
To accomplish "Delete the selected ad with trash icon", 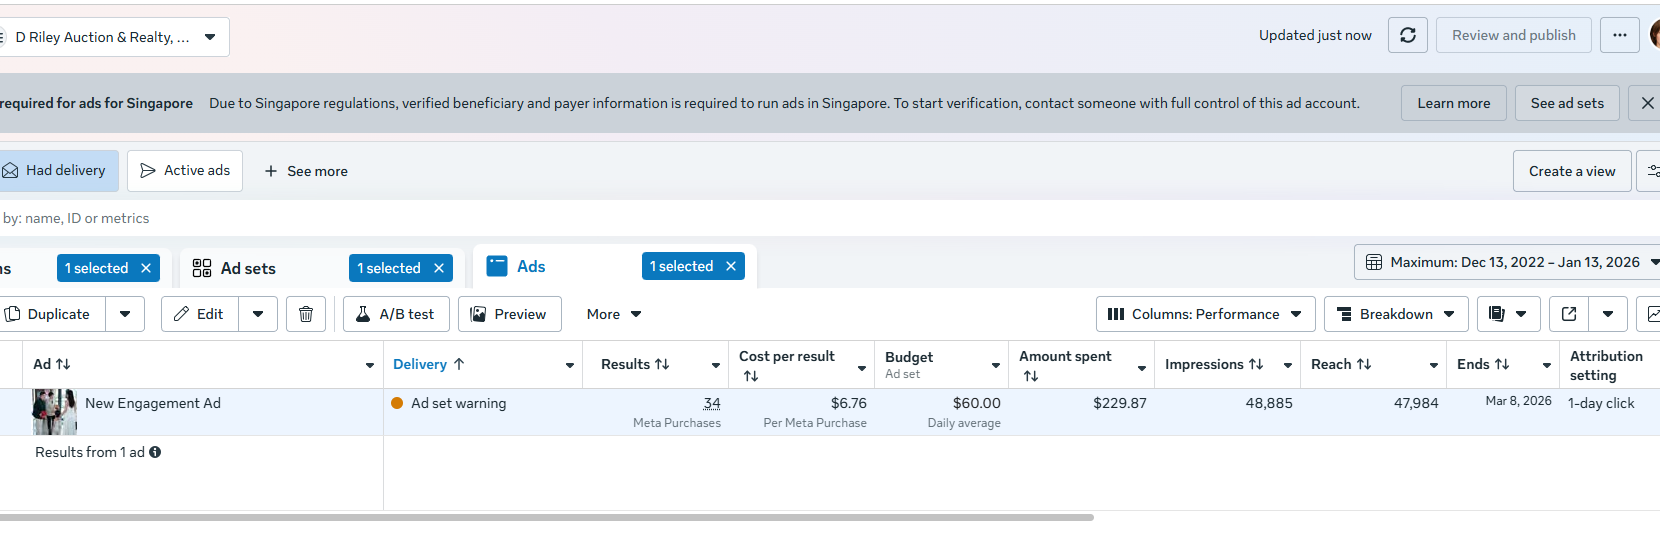I will click(306, 314).
